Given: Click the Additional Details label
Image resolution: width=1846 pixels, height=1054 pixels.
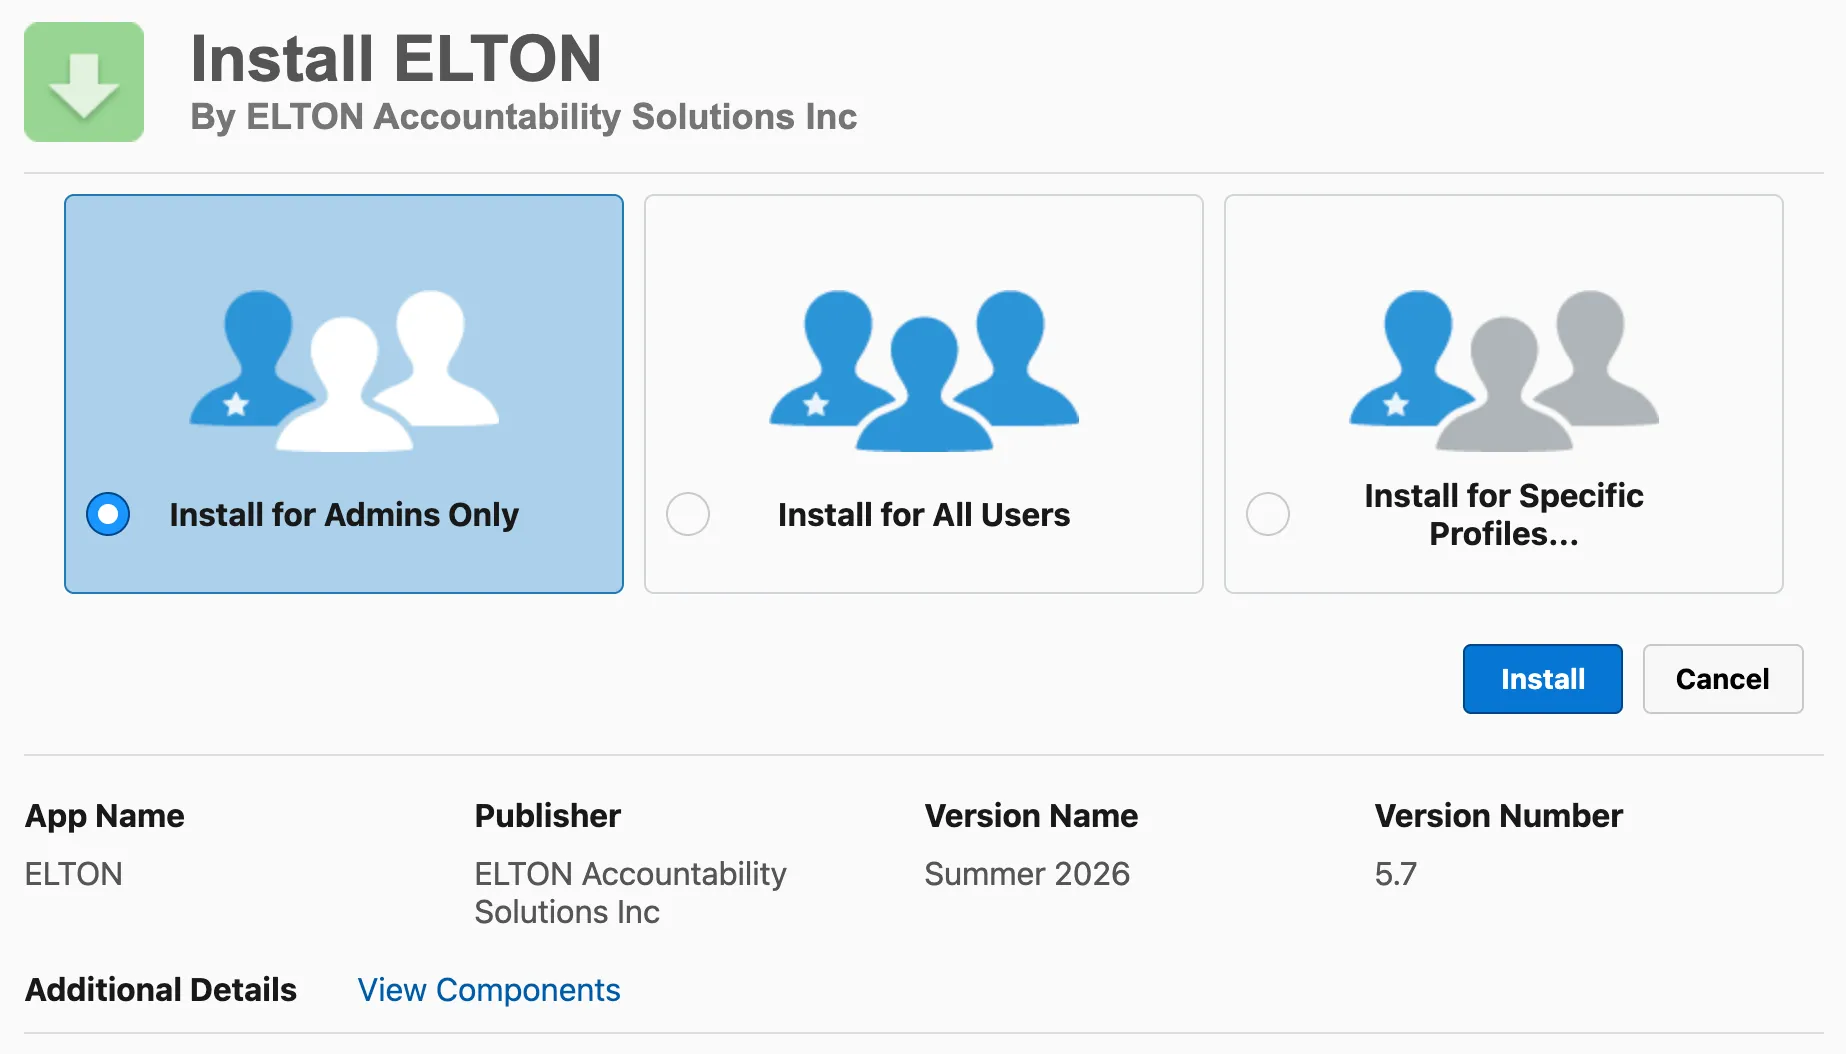Looking at the screenshot, I should click(x=161, y=990).
